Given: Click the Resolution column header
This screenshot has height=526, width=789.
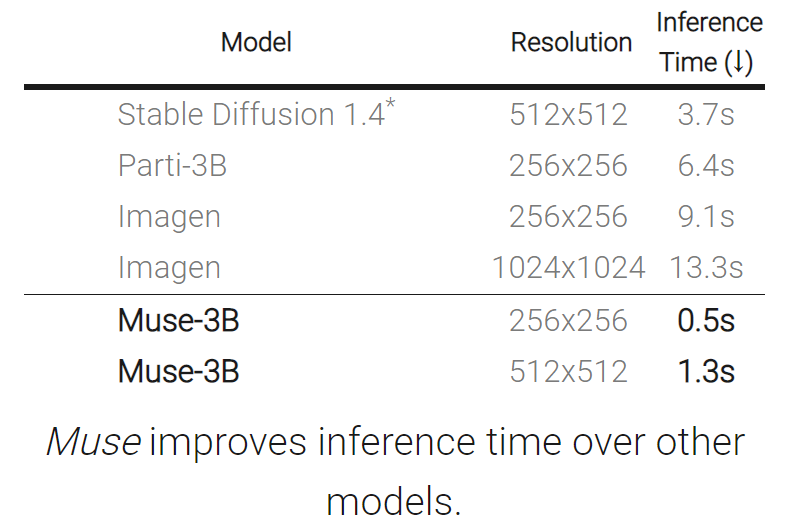Looking at the screenshot, I should 571,42.
